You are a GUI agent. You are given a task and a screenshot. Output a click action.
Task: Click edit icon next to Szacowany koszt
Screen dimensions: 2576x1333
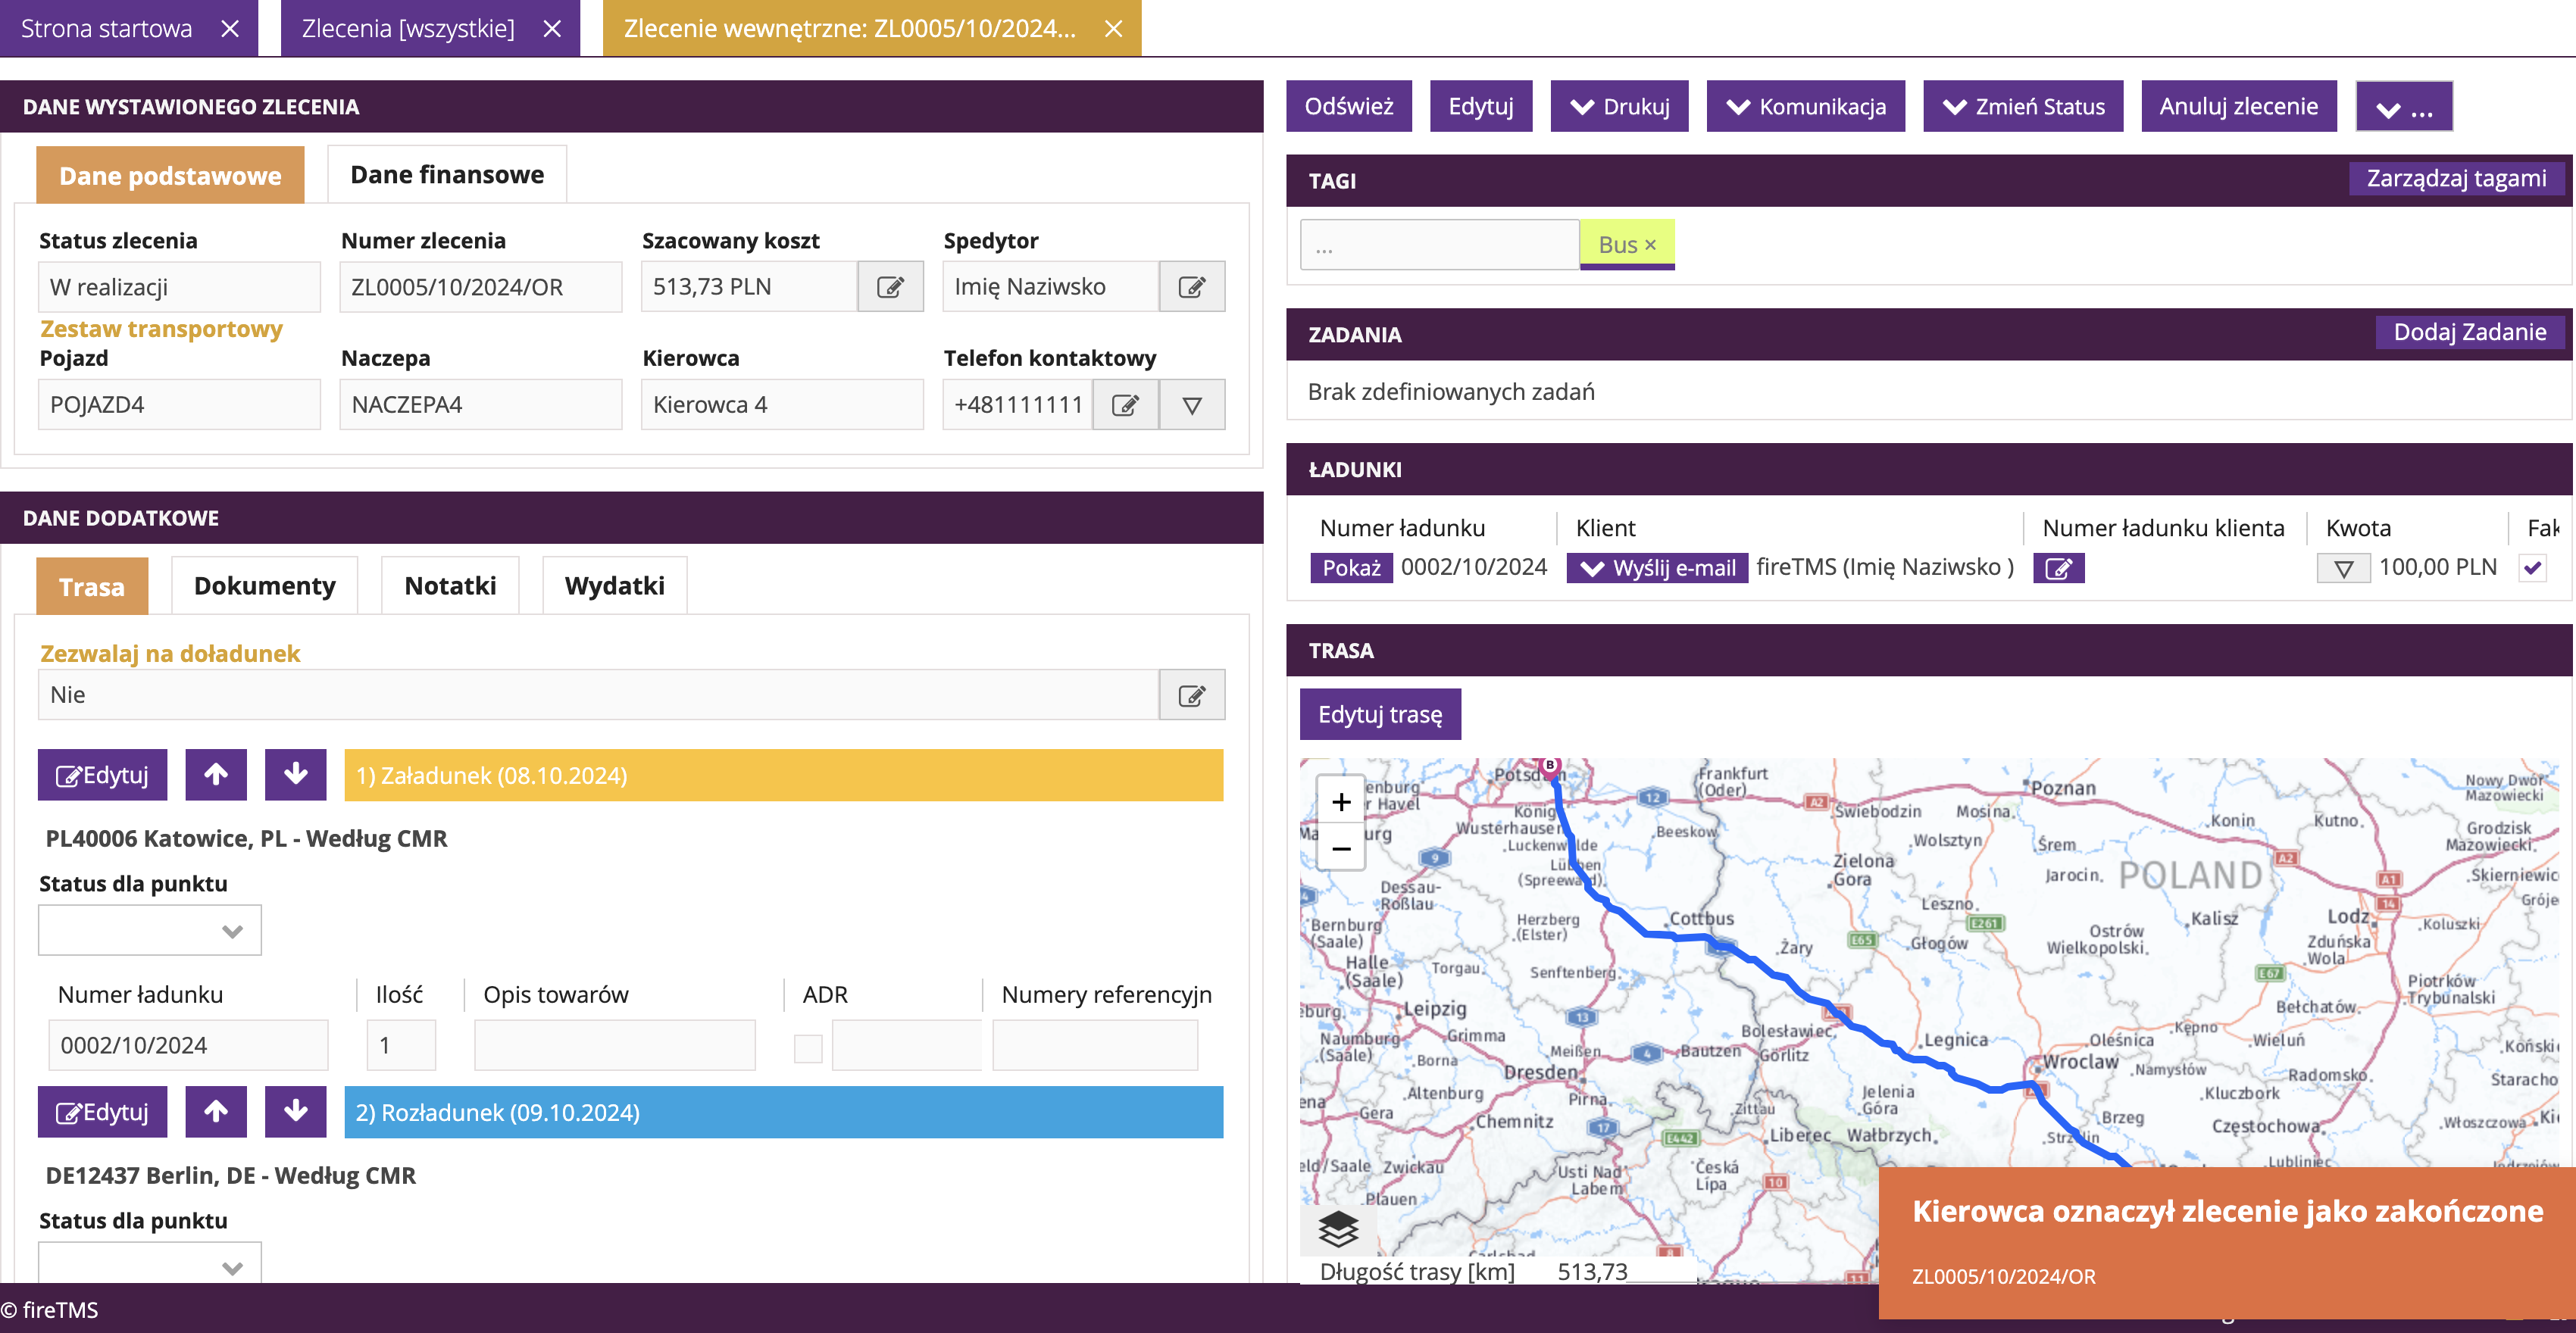click(890, 287)
